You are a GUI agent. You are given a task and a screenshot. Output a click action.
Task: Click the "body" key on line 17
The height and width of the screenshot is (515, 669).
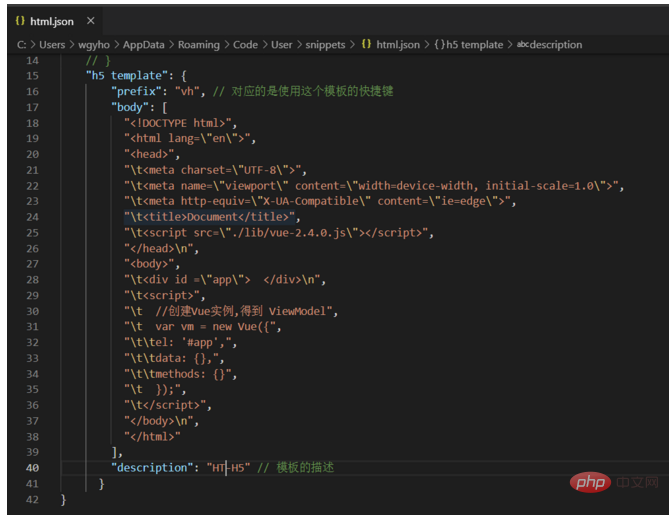[x=130, y=107]
